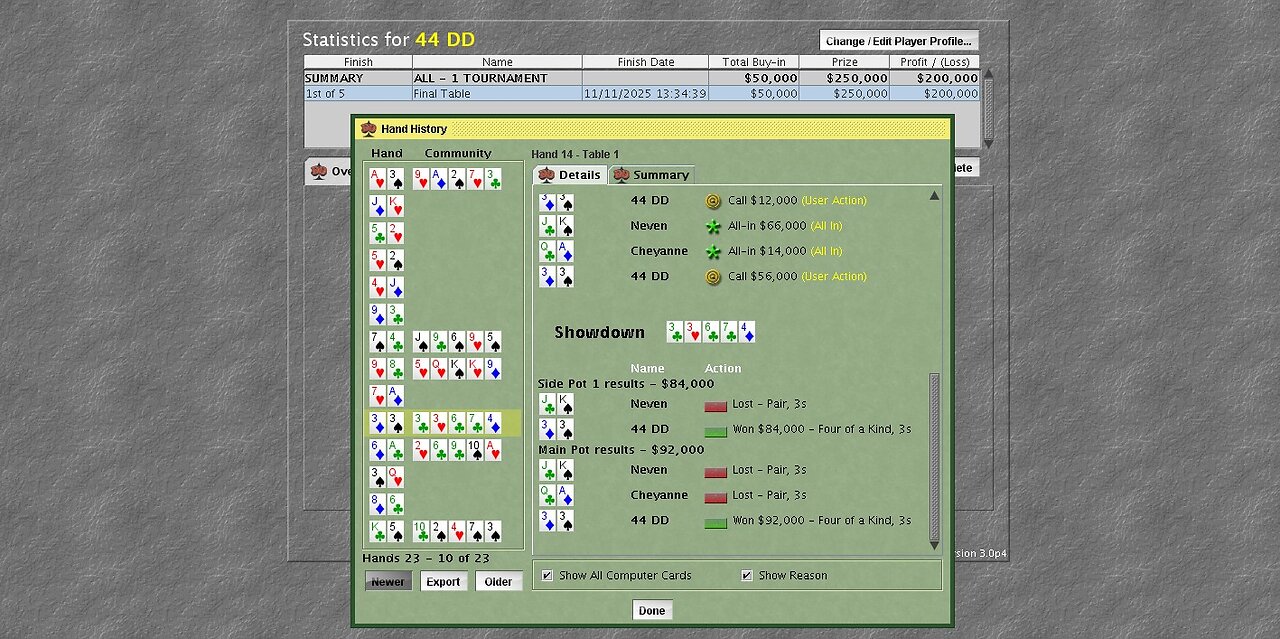
Task: Click green star icon beside All-in $66,000
Action: click(x=713, y=226)
